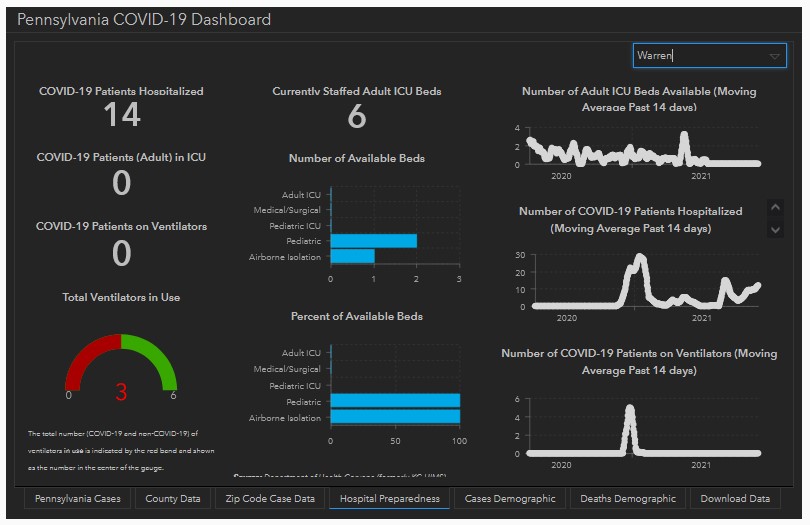Click the Pediatric bar in Number of Available Beds
Viewport: 810px width, 525px height.
pyautogui.click(x=373, y=241)
